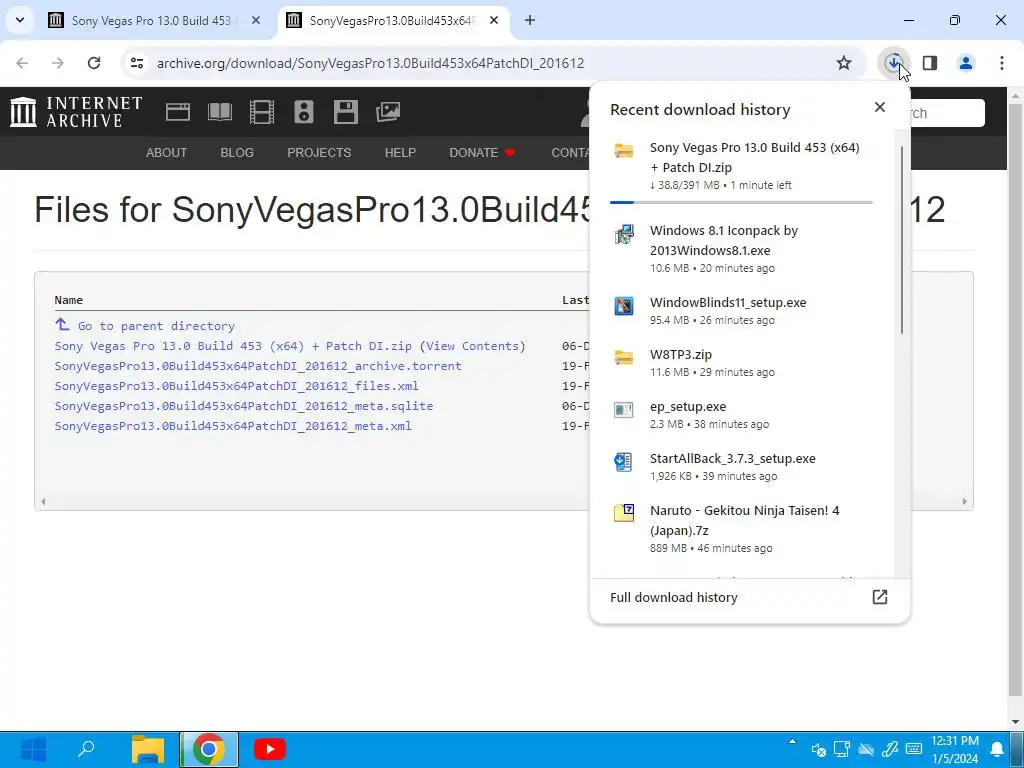Screen dimensions: 1024x768
Task: Open the Chrome three-dot menu
Action: coord(1001,63)
